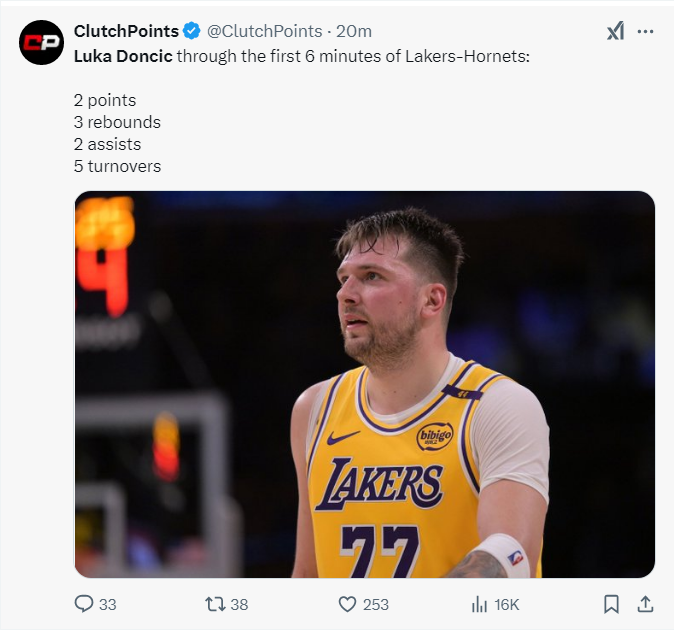Click the blue verified badge
This screenshot has width=674, height=630.
pyautogui.click(x=192, y=31)
